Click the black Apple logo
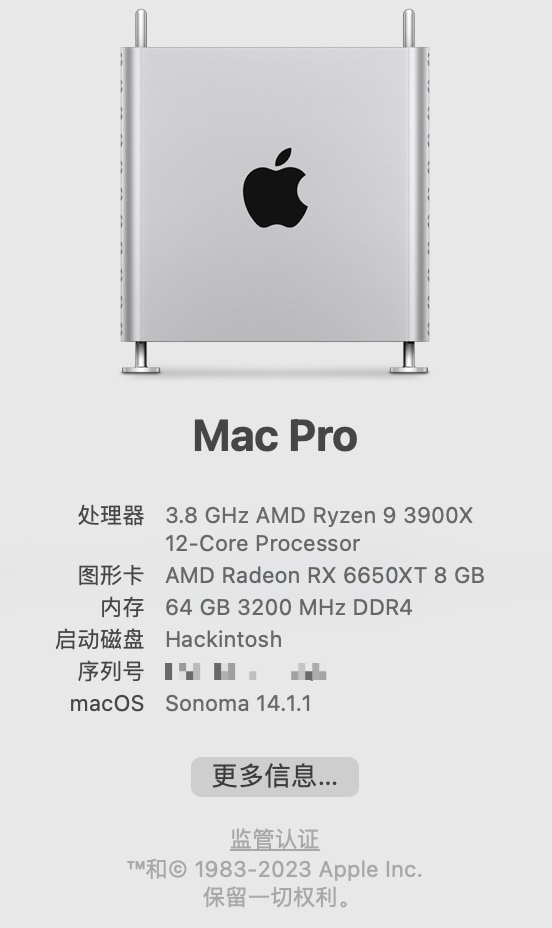The image size is (552, 928). coord(275,188)
